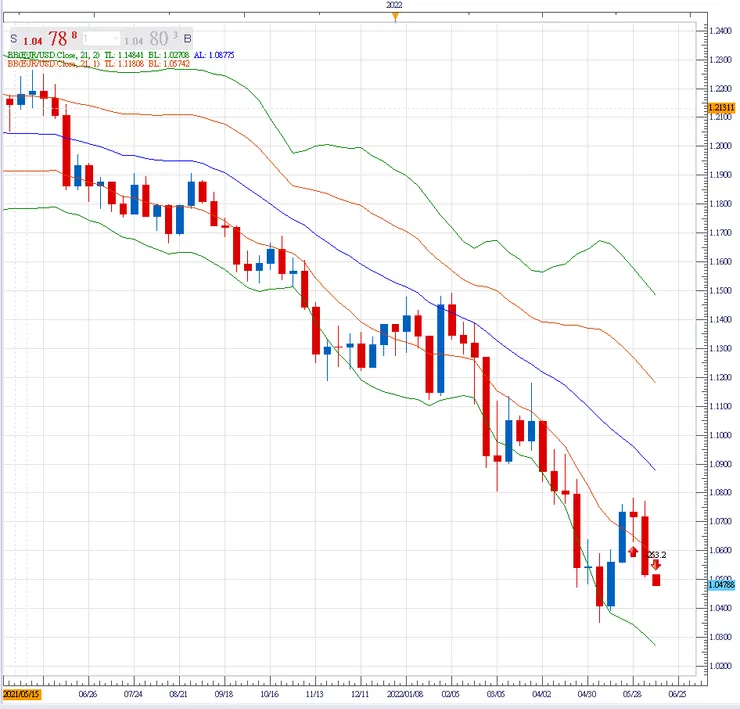Click the 1.2000 price axis label

coord(721,146)
